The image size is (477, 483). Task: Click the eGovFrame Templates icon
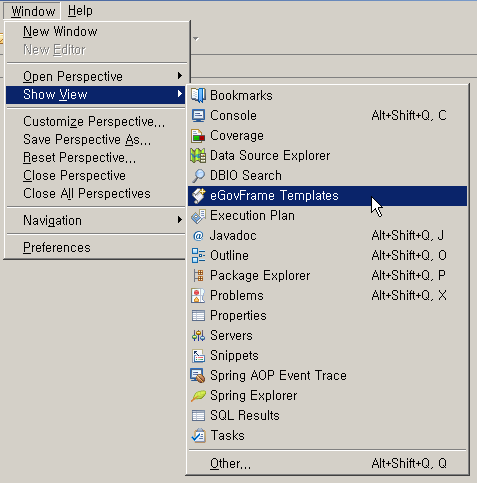(x=198, y=196)
